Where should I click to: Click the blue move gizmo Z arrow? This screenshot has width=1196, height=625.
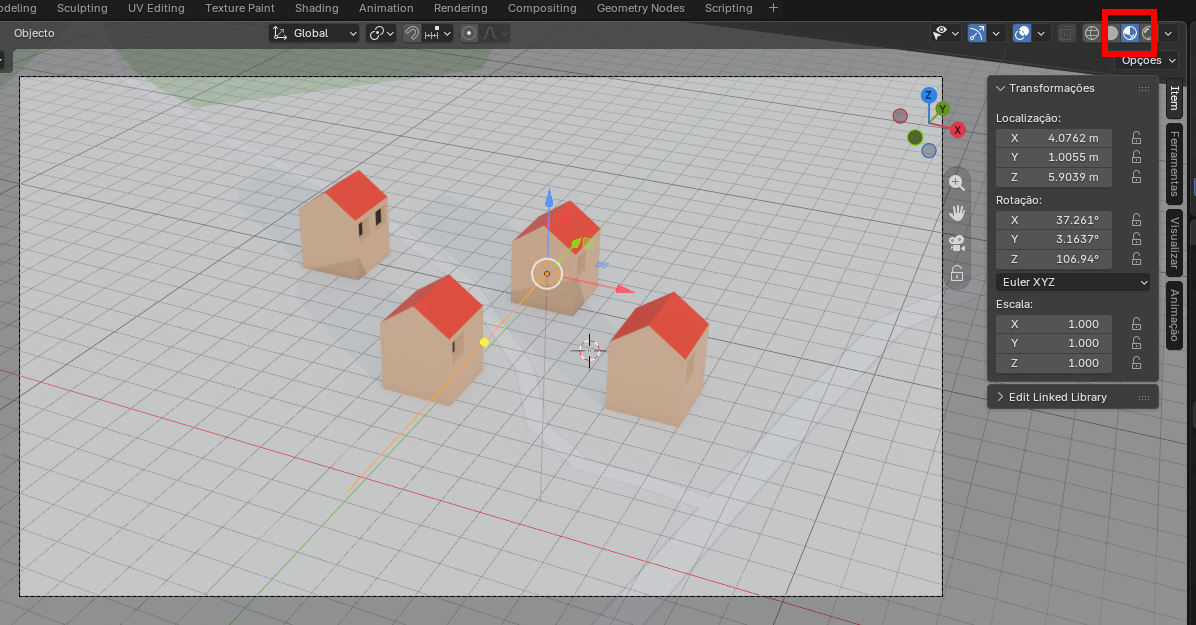(548, 198)
